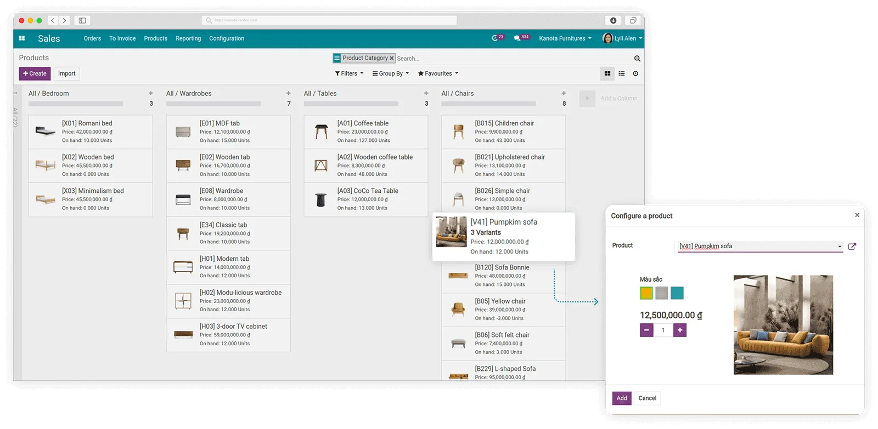Open the [A01] Coffee table card

(366, 132)
